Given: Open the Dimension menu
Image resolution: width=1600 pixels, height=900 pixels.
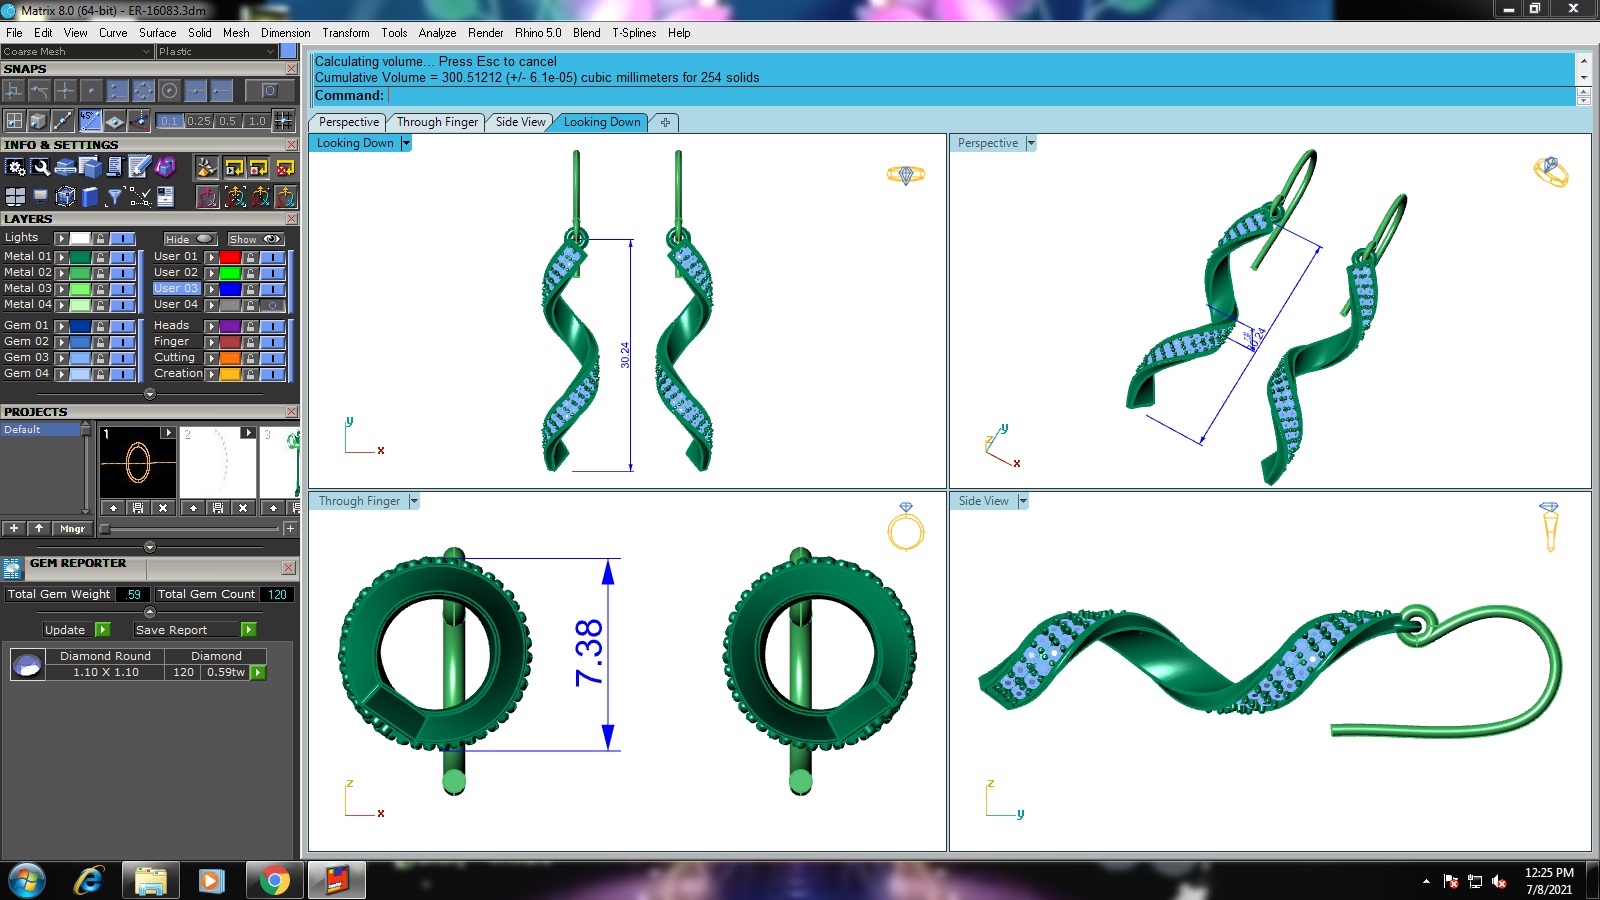Looking at the screenshot, I should (x=286, y=33).
